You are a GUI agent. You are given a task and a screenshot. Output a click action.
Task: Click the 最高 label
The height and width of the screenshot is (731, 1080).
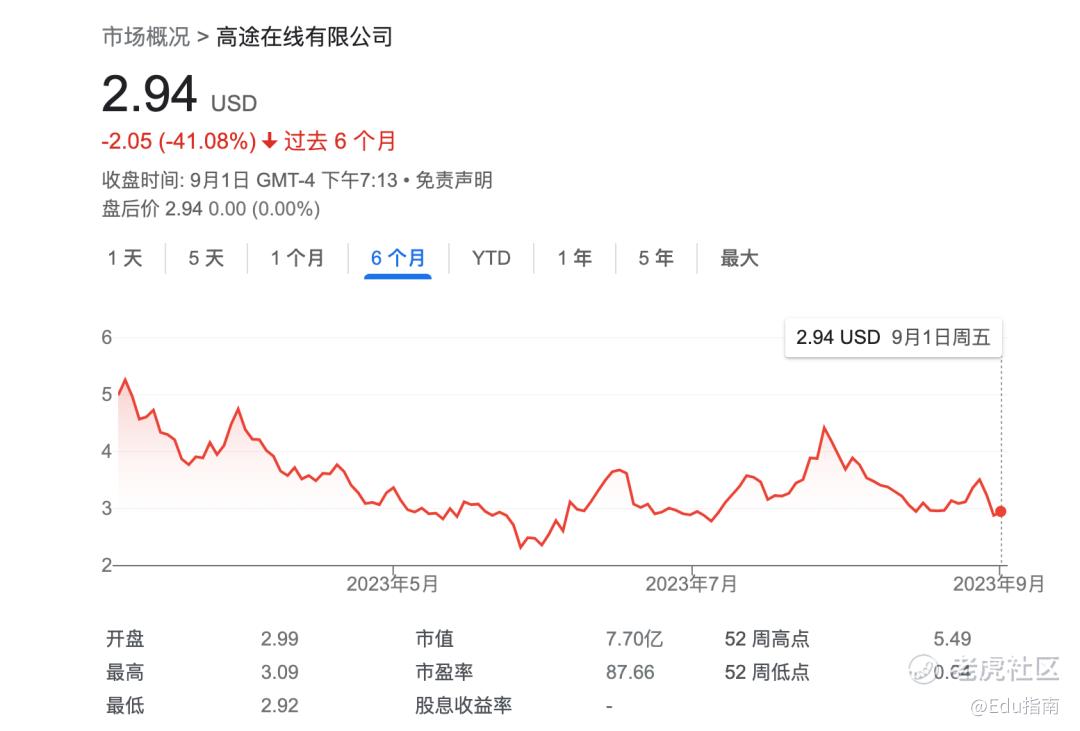tap(125, 672)
